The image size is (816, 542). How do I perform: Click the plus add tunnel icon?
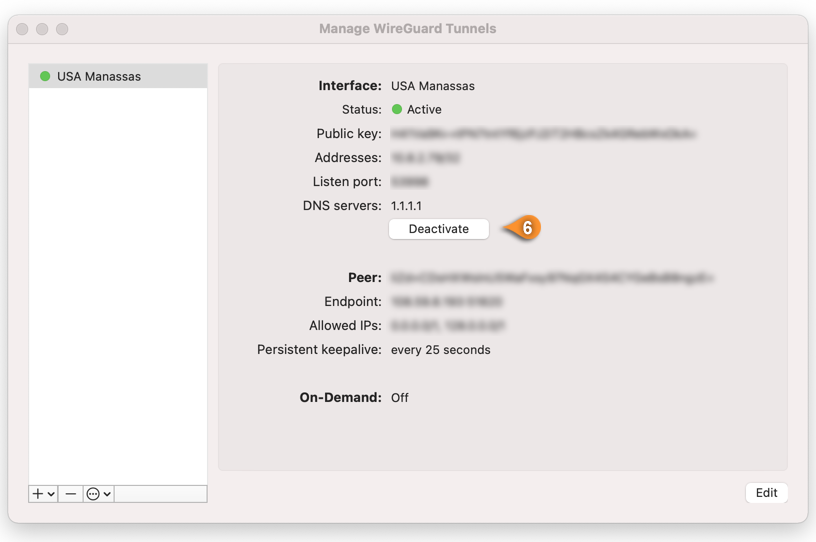38,494
